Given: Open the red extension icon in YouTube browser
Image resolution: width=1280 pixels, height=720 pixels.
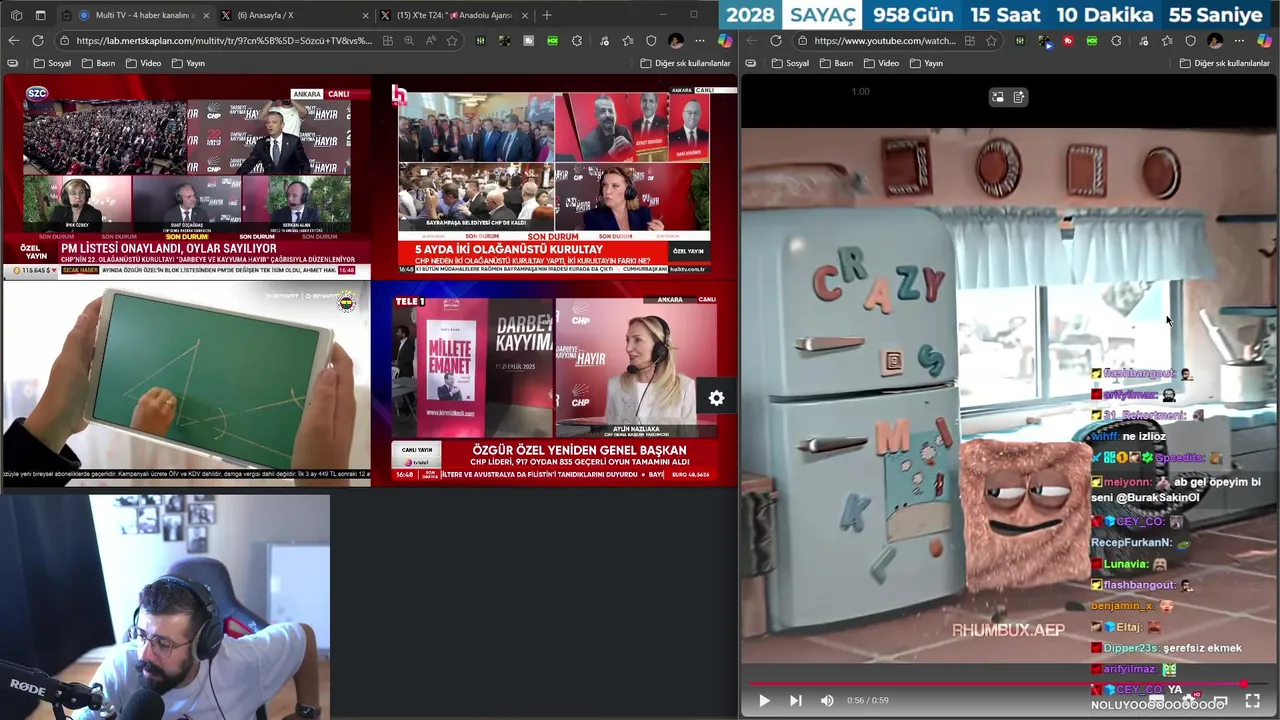Looking at the screenshot, I should [1068, 41].
